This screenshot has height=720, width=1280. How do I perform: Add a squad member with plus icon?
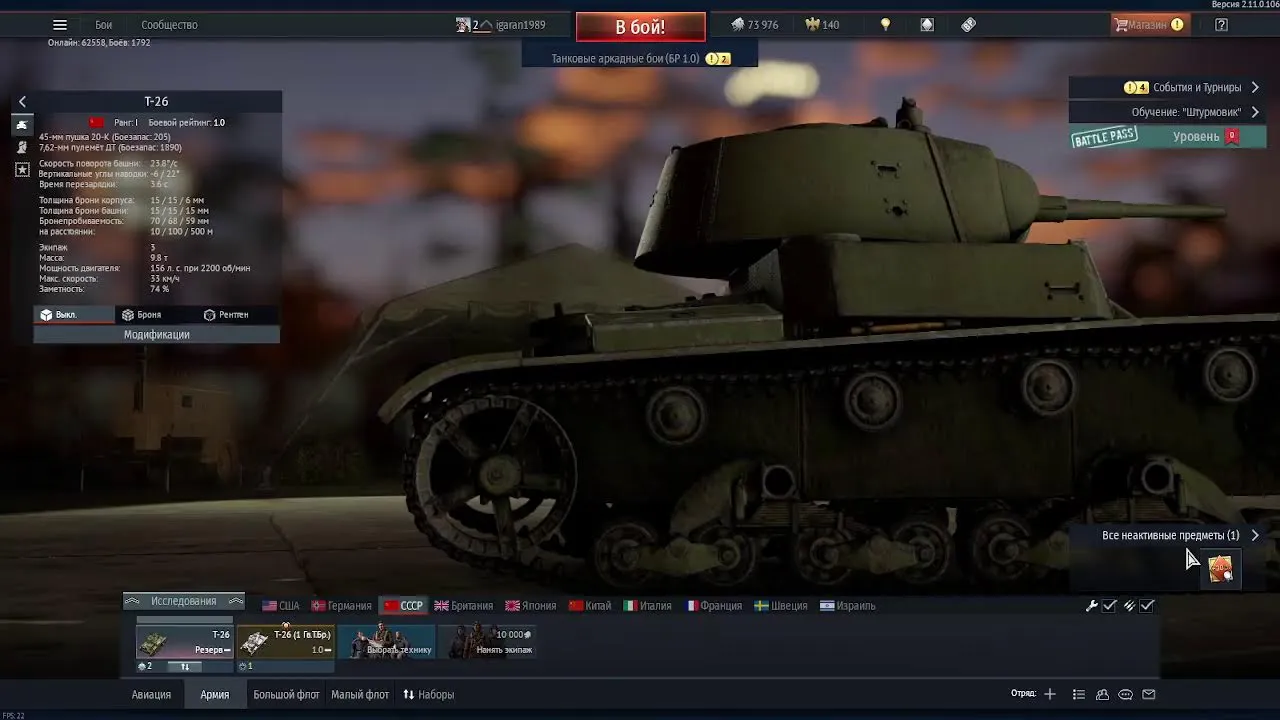pyautogui.click(x=1050, y=695)
